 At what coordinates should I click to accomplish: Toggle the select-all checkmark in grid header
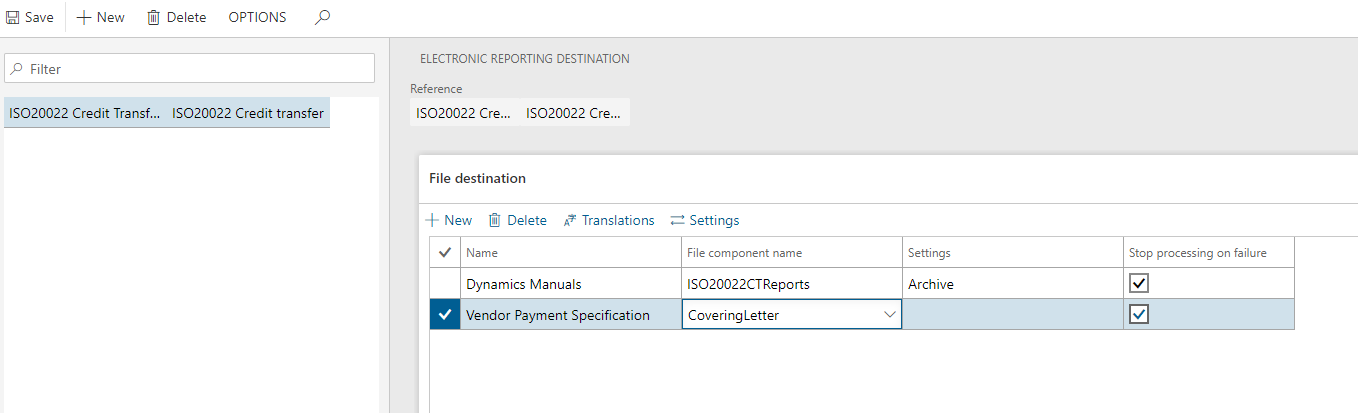[x=445, y=253]
